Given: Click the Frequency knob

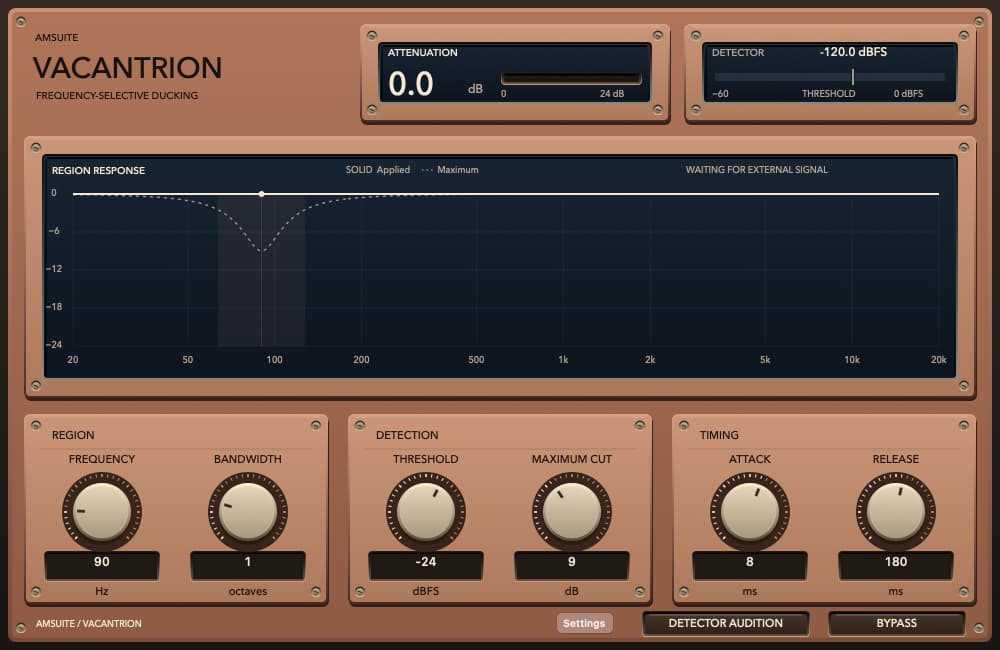Looking at the screenshot, I should tap(101, 512).
